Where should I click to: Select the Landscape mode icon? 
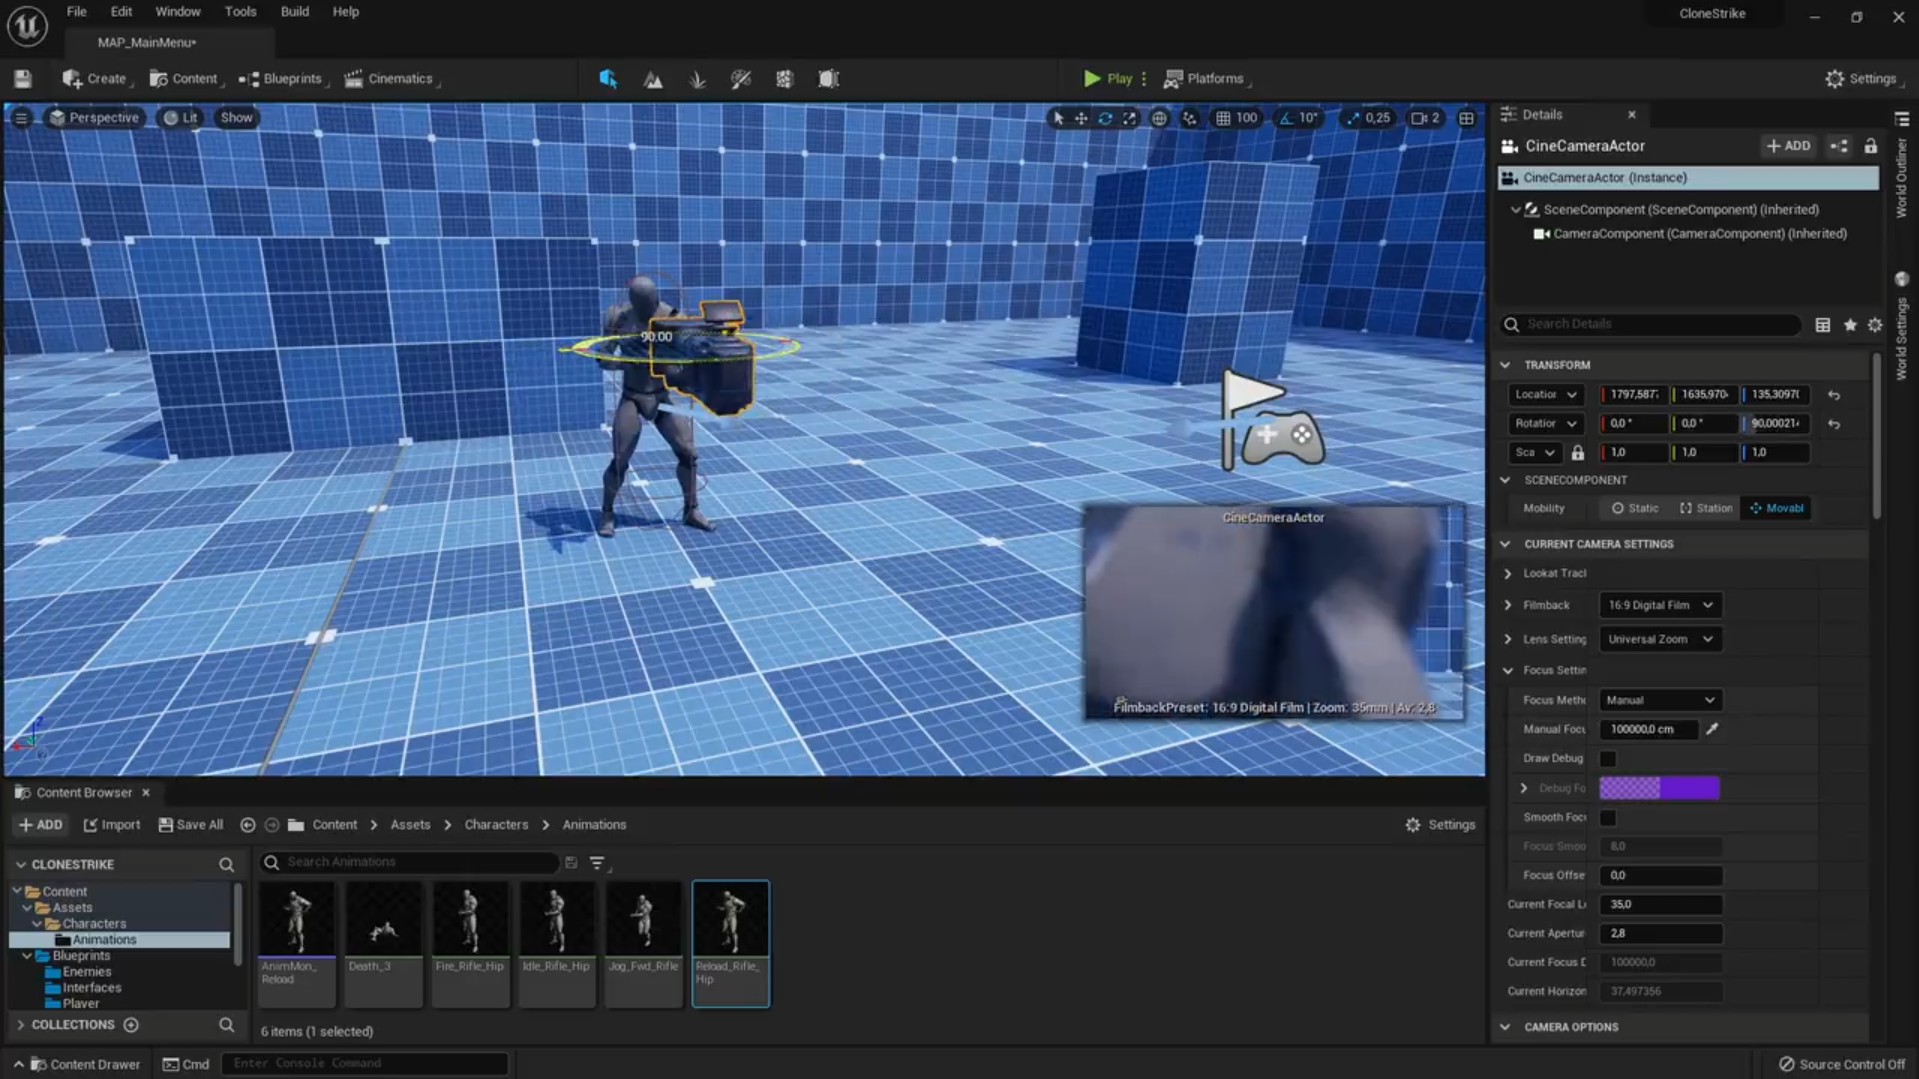coord(653,79)
